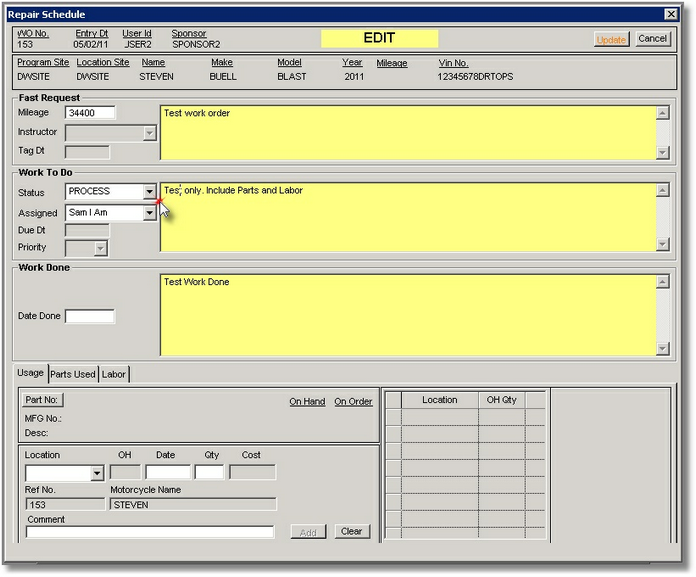Click the Date field in Usage panel

pos(167,473)
